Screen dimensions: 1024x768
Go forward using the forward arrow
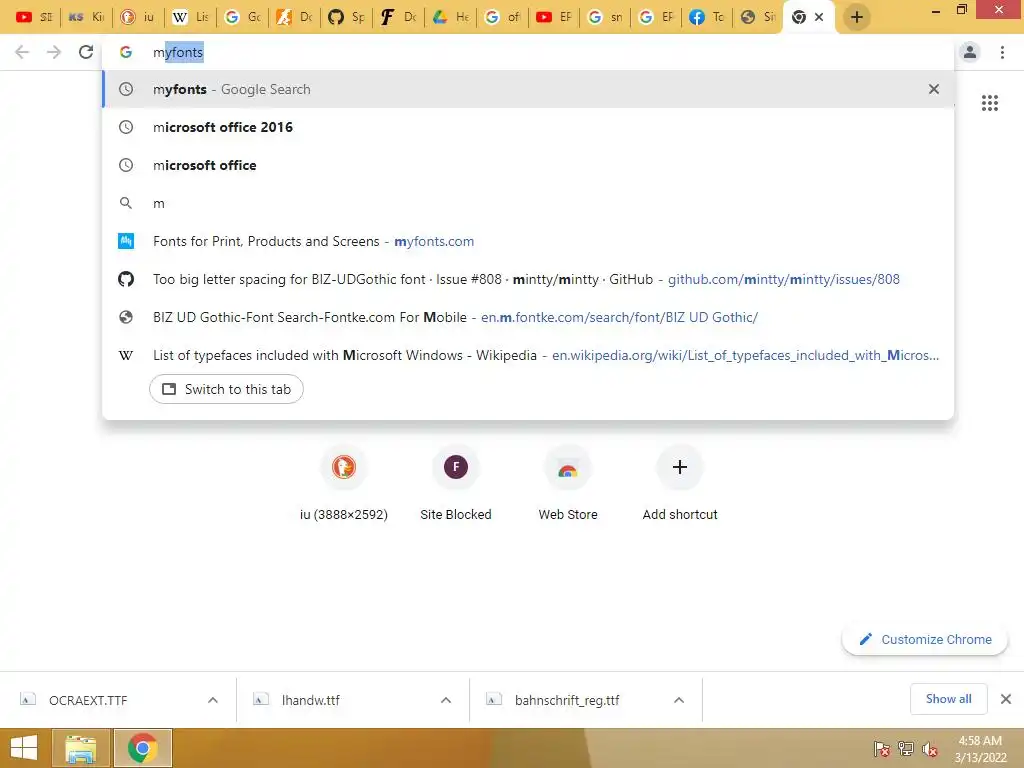pos(54,52)
